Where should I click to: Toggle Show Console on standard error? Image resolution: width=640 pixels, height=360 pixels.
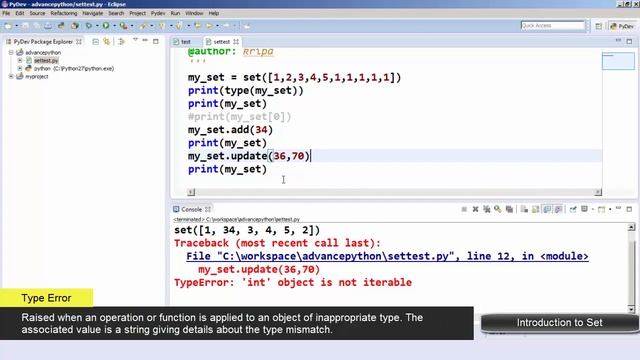pyautogui.click(x=558, y=209)
